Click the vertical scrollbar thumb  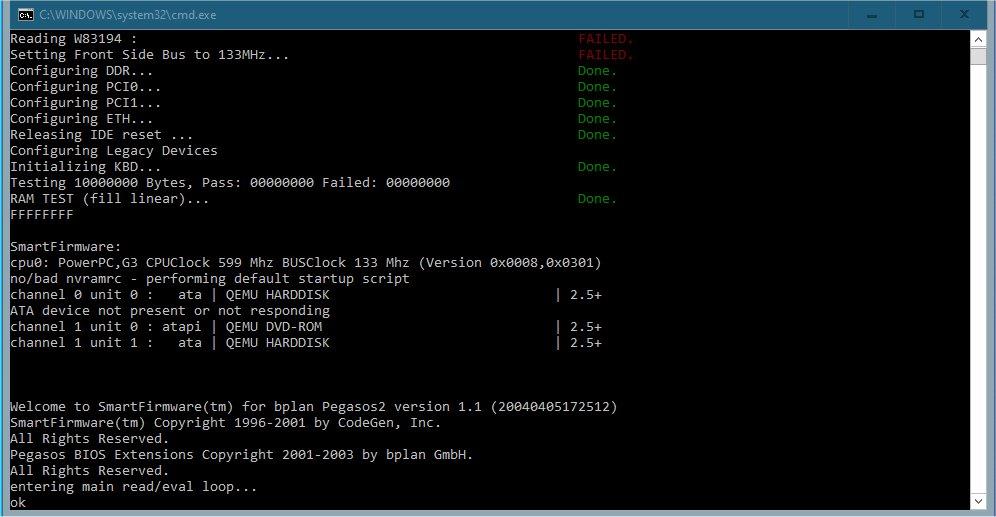pos(978,56)
